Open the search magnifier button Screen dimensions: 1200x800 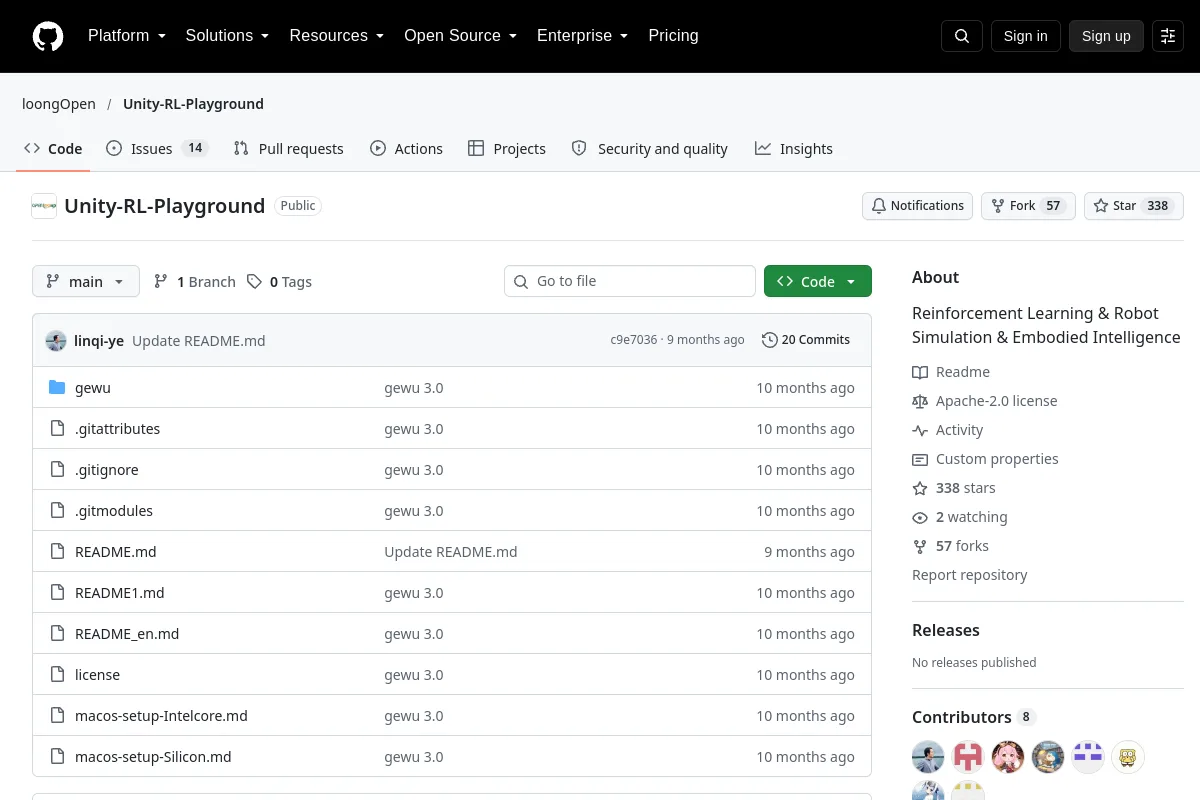click(x=962, y=36)
